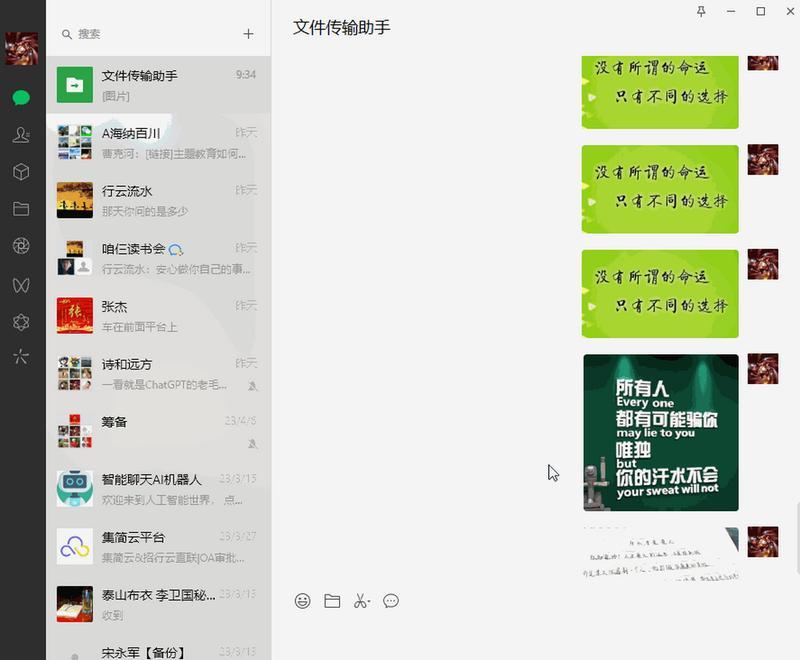Open the Files folder icon in sidebar
The width and height of the screenshot is (800, 660).
coord(21,209)
